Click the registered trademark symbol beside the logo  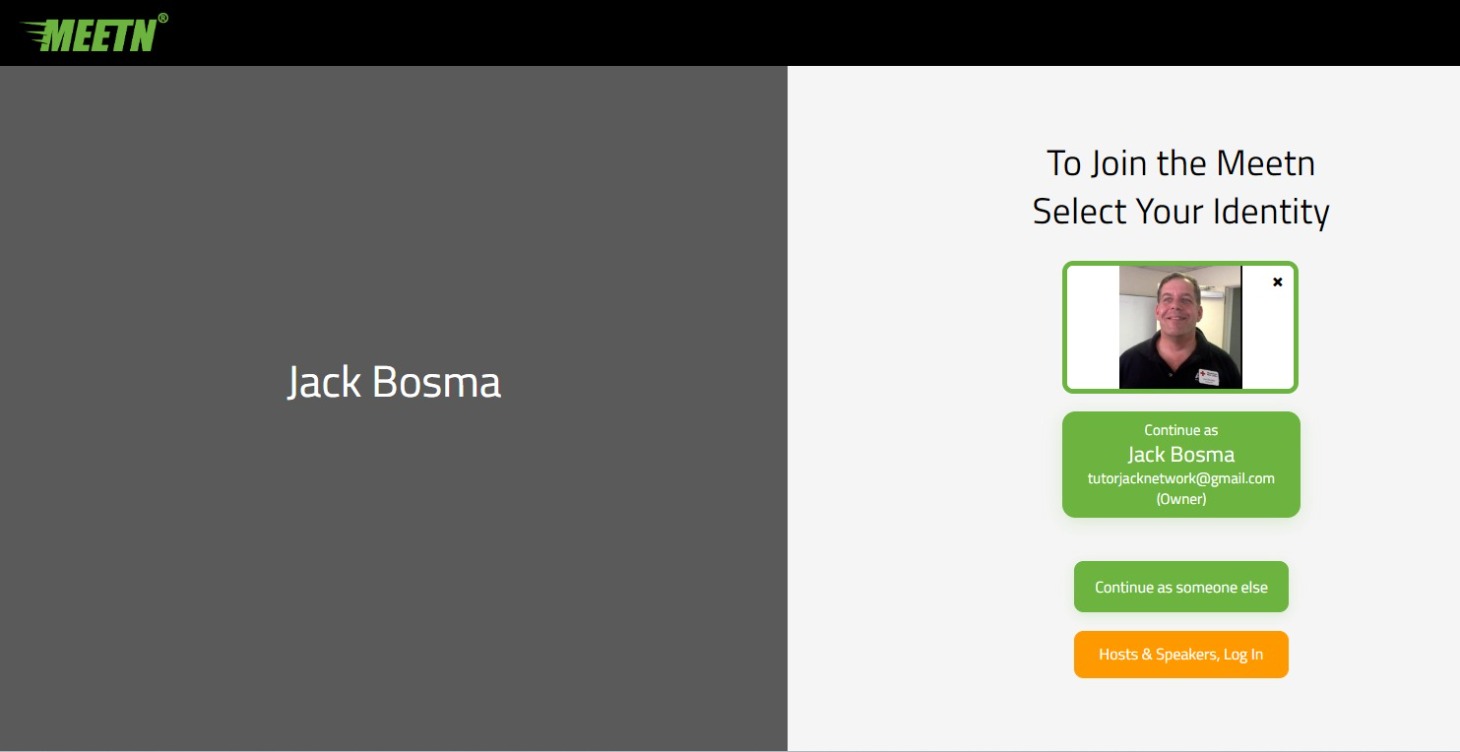[163, 18]
